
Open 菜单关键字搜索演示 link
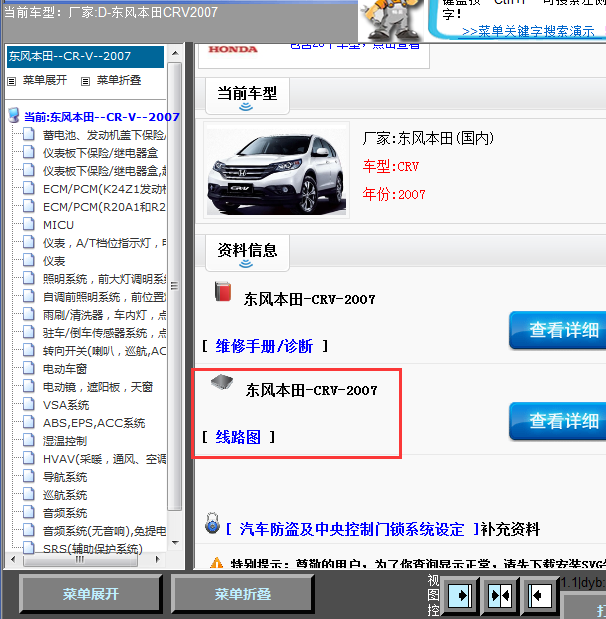(x=528, y=31)
